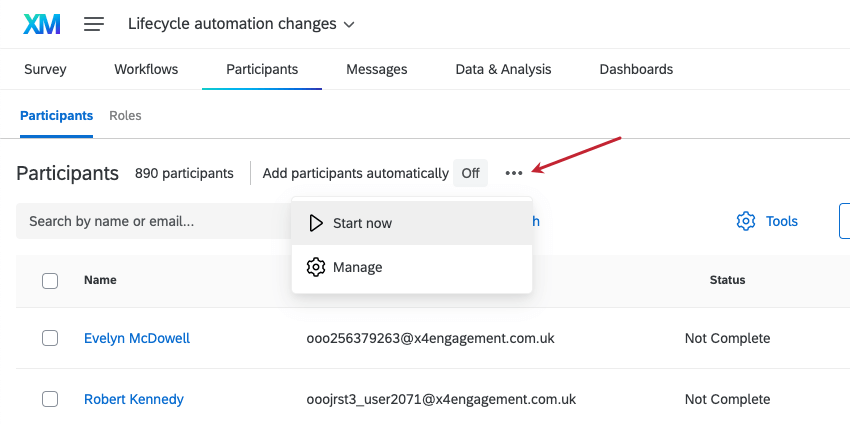Click the Start now play icon
Screen dimensions: 850x425
(x=316, y=223)
